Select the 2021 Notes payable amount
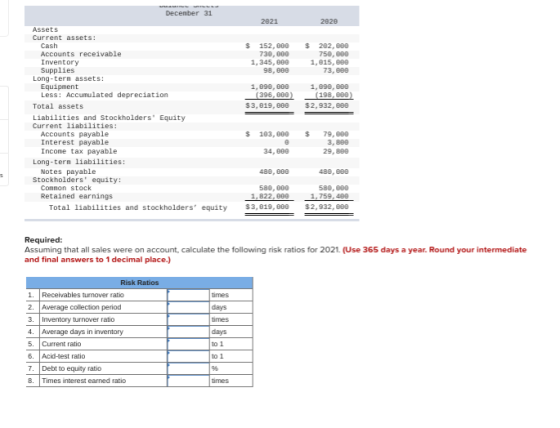The image size is (560, 428). click(x=274, y=172)
